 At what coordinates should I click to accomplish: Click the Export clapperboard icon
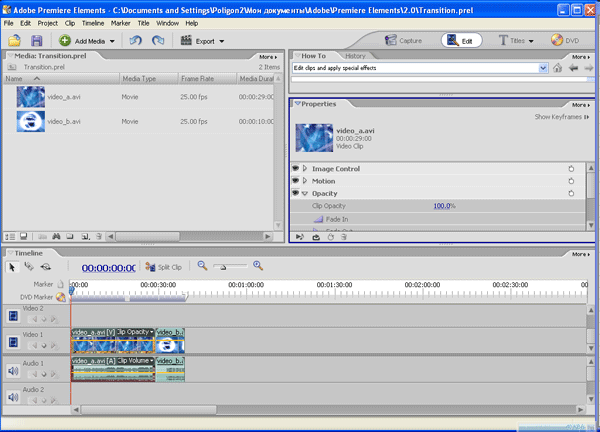[x=186, y=40]
